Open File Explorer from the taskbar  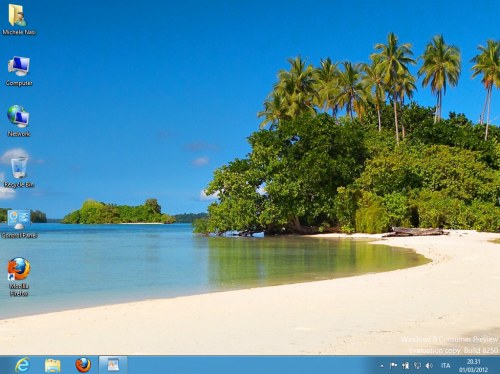53,365
